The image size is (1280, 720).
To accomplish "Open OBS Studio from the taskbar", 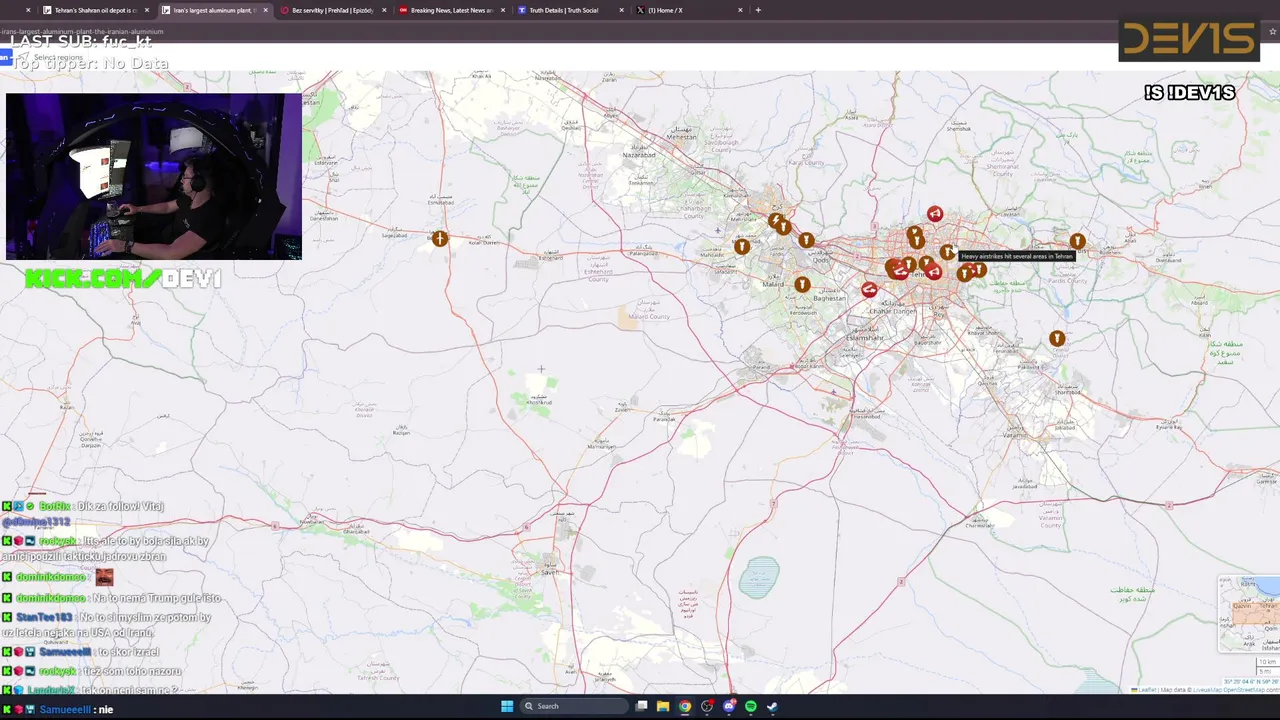I will [707, 706].
